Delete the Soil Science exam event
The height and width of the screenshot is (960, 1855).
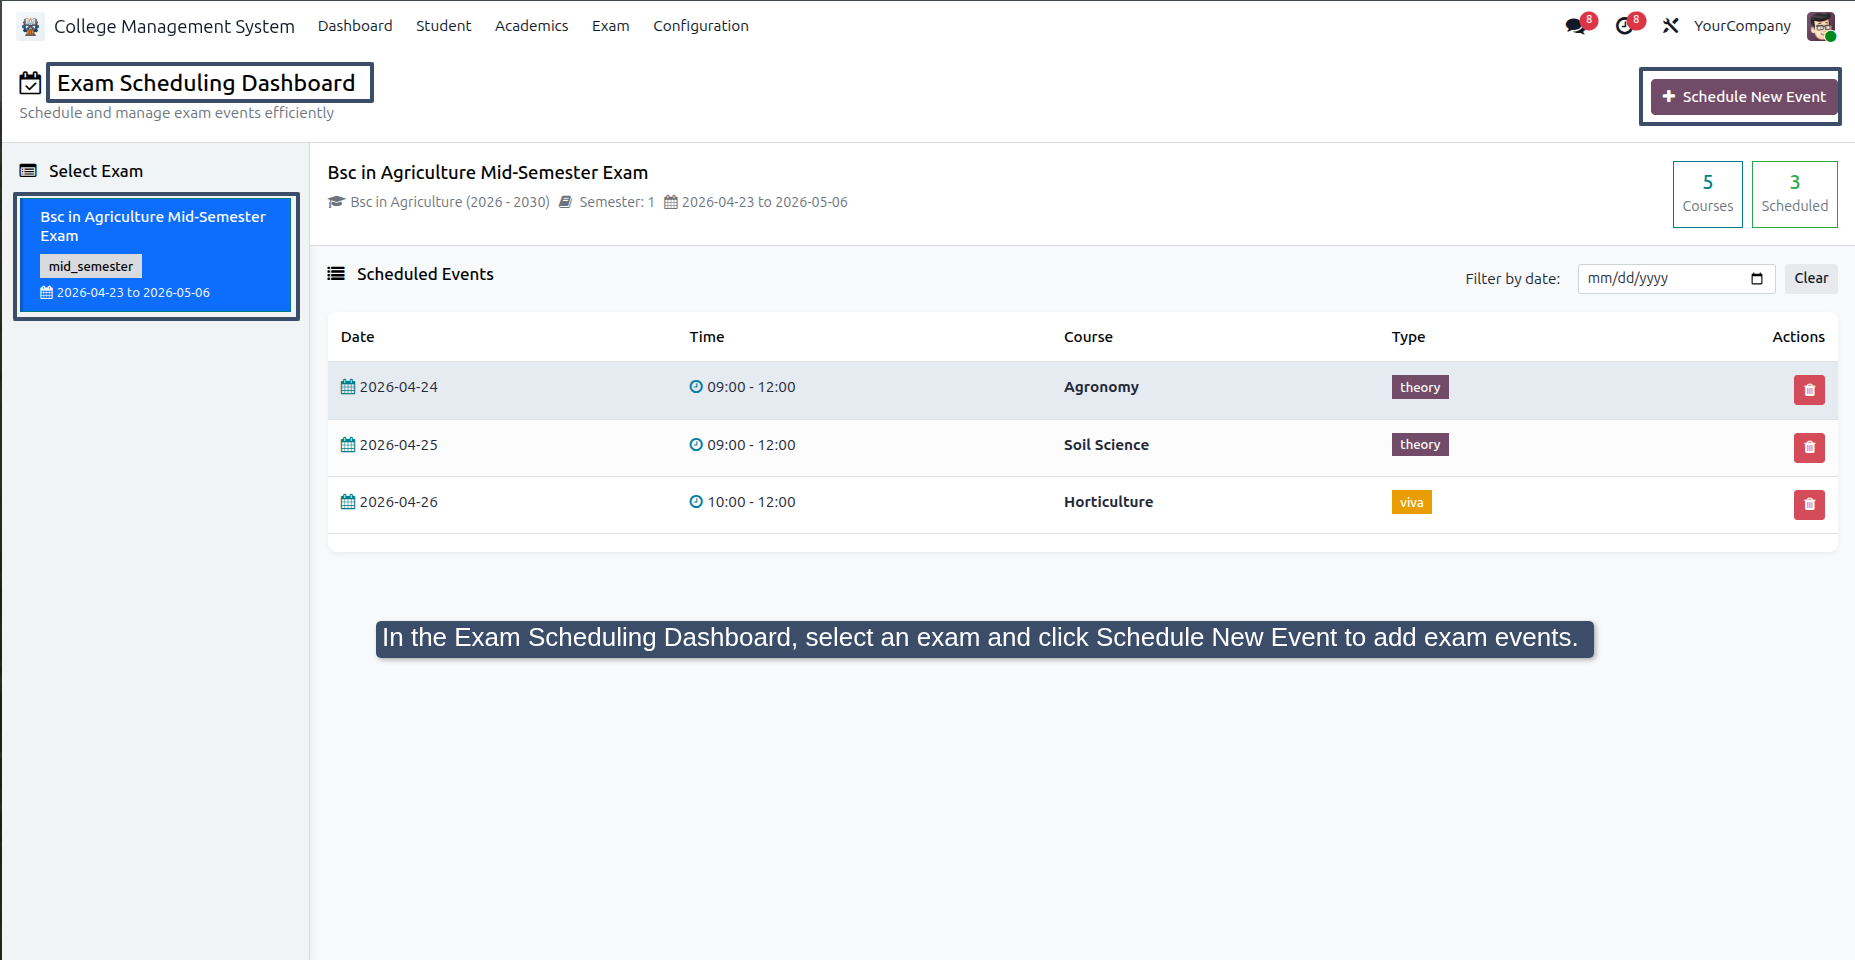pos(1809,447)
